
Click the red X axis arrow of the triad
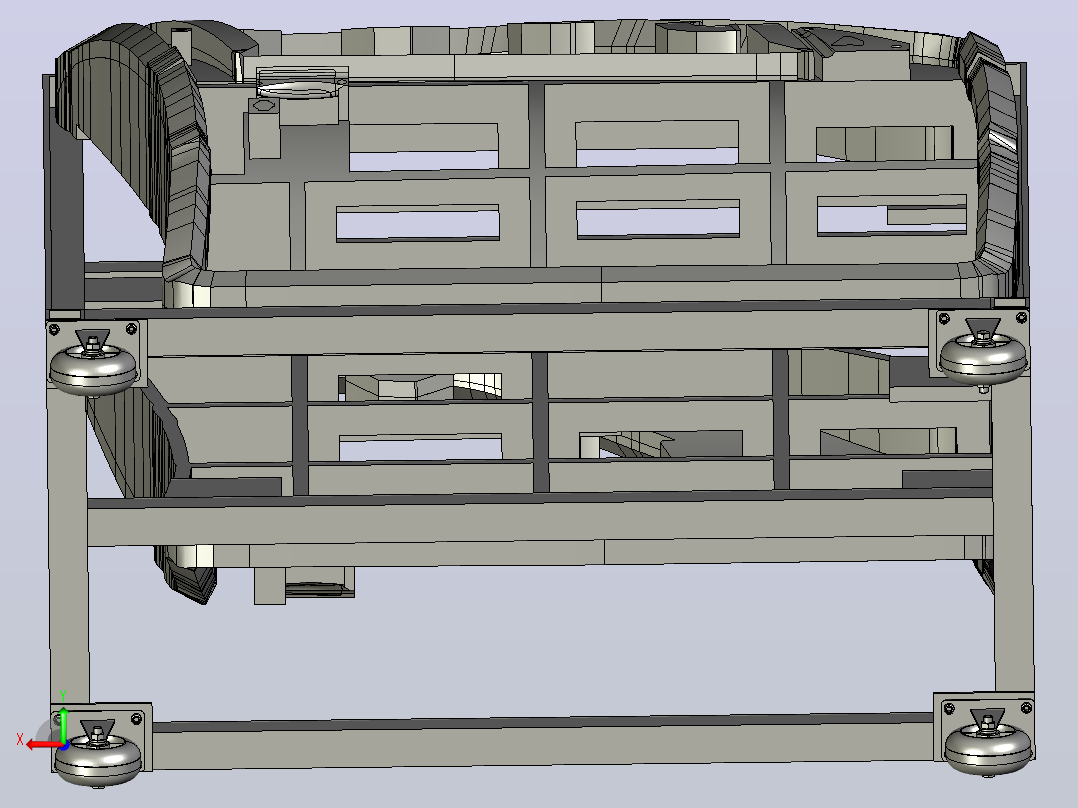pyautogui.click(x=43, y=745)
